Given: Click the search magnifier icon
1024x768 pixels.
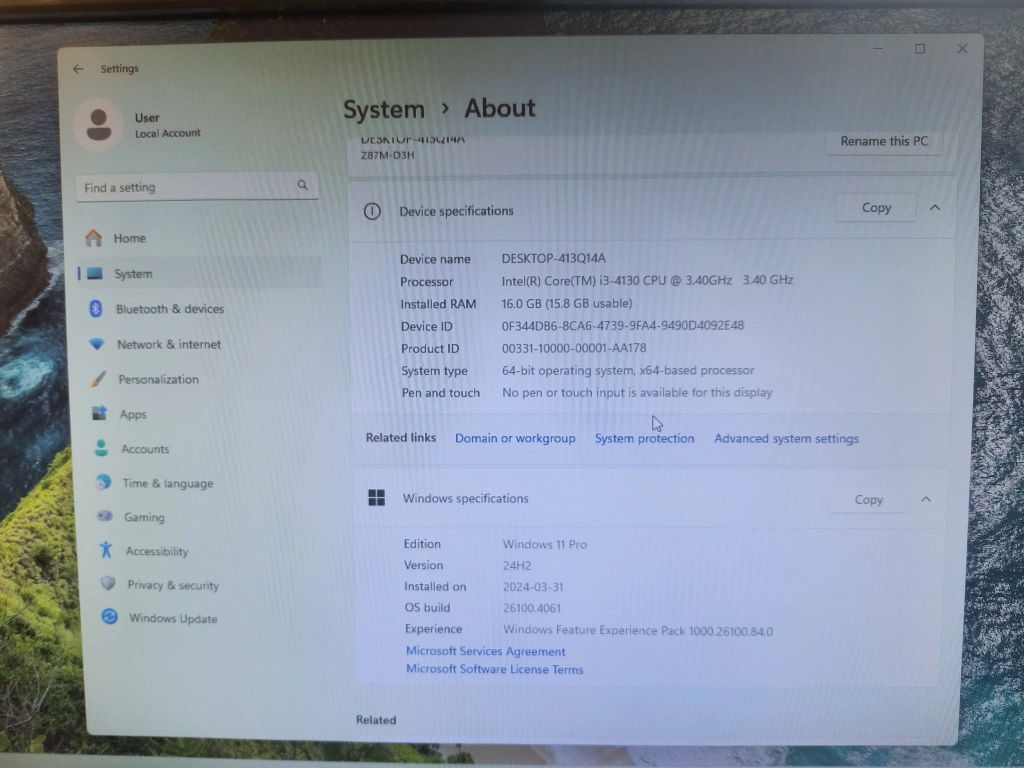Looking at the screenshot, I should click(x=302, y=185).
